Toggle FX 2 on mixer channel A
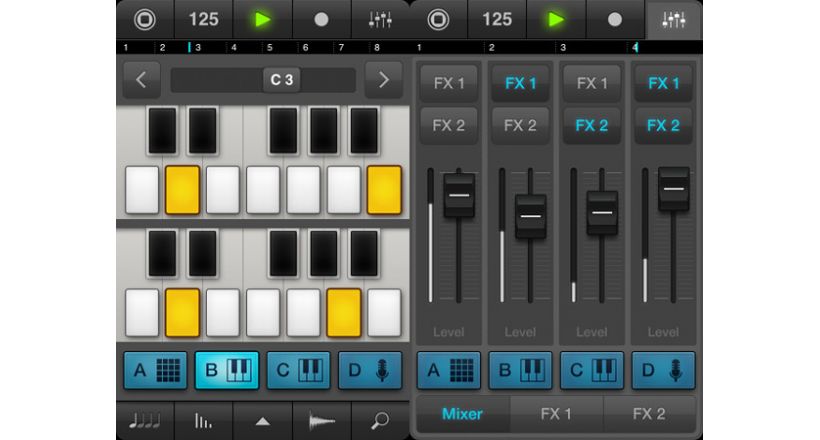The image size is (820, 440). tap(449, 126)
